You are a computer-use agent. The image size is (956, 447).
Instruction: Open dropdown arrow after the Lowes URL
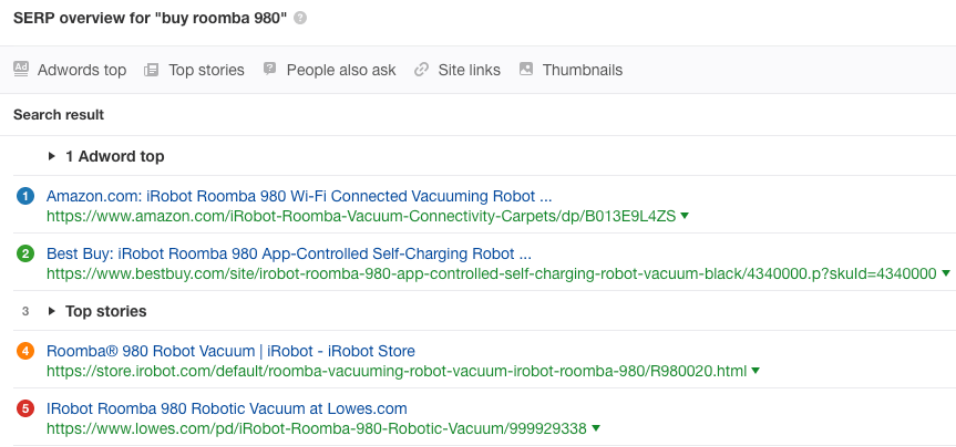(596, 428)
